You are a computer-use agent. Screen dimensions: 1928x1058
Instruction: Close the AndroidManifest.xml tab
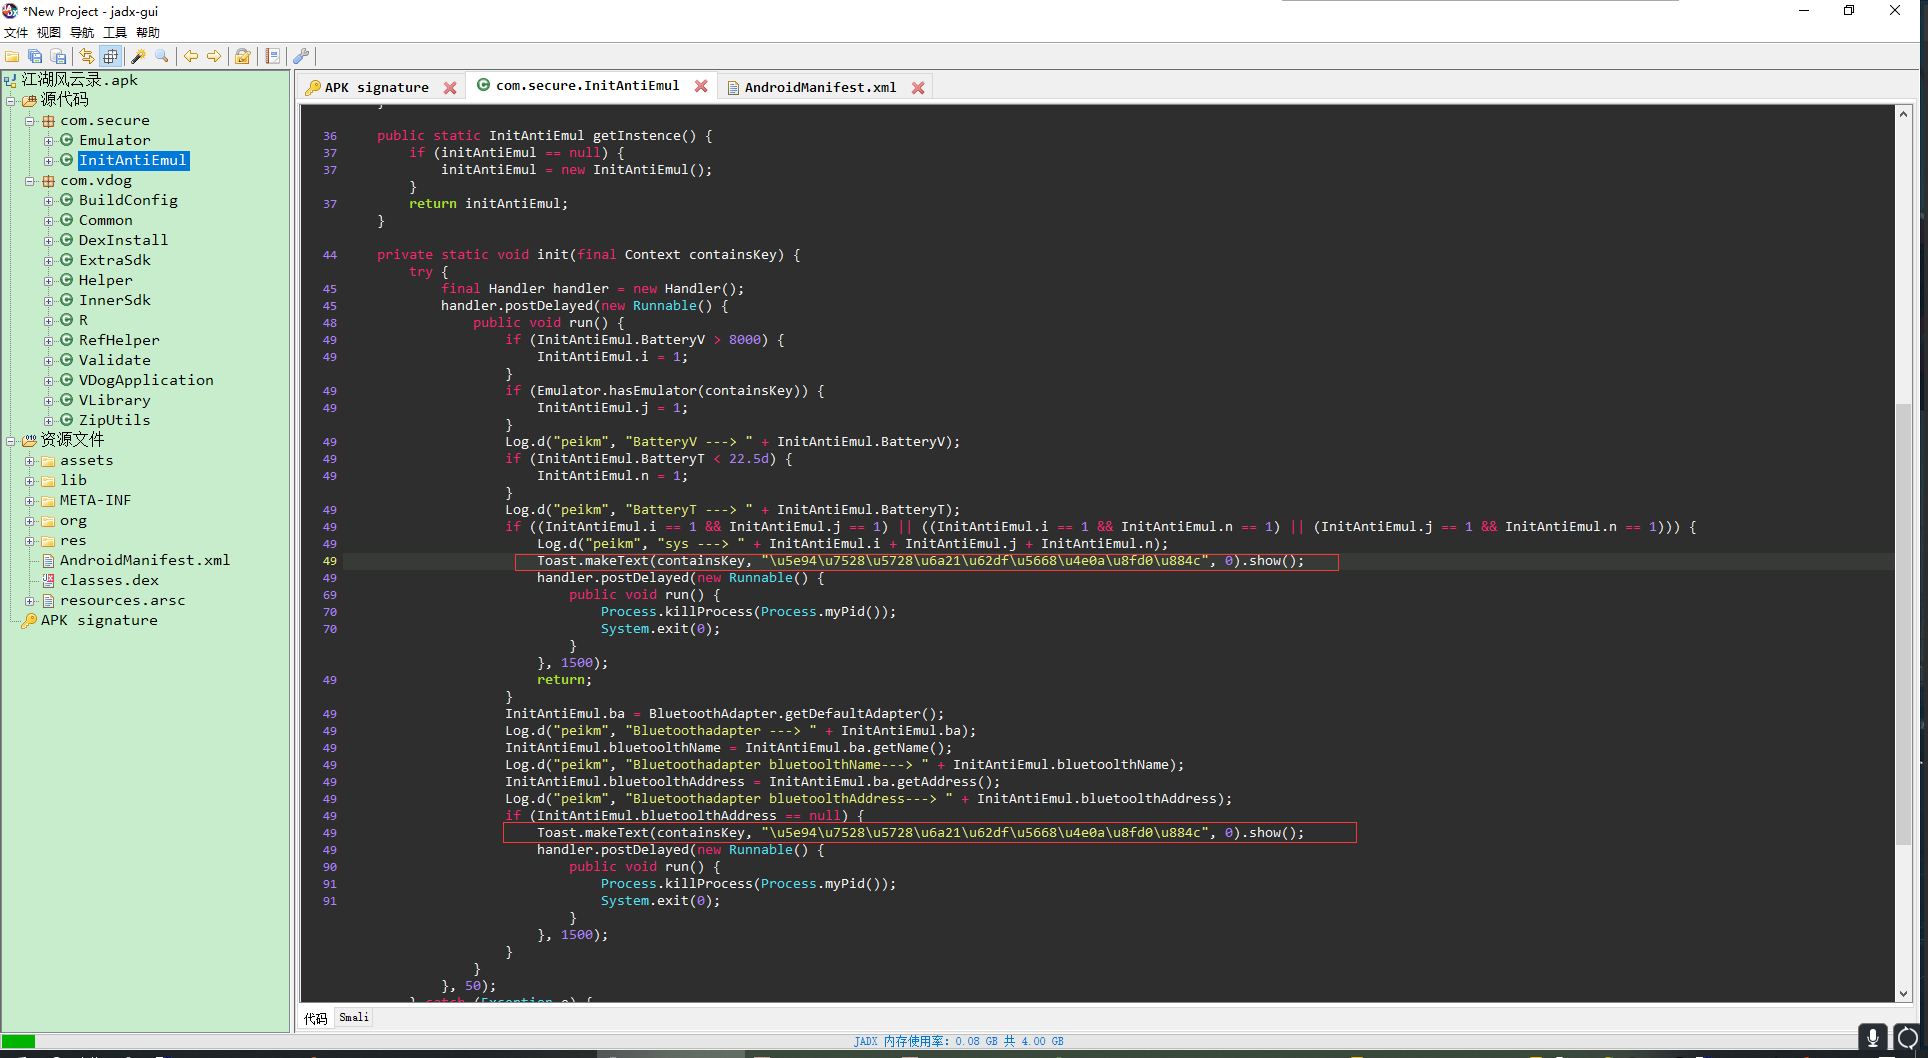[918, 88]
